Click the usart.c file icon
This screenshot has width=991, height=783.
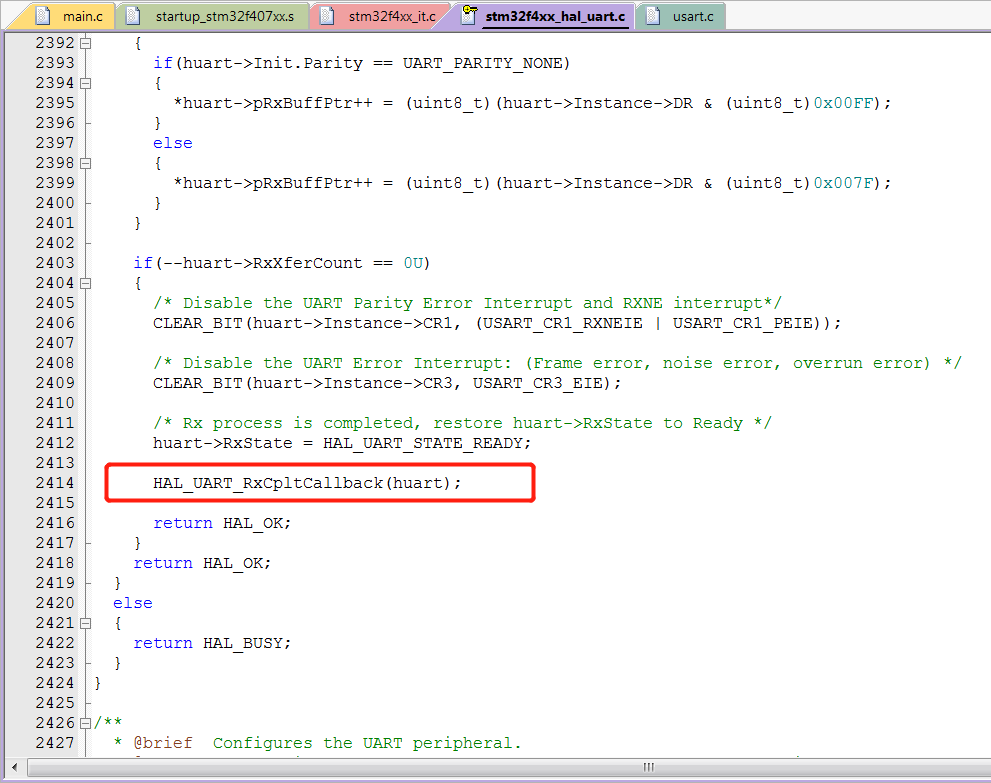[x=653, y=15]
